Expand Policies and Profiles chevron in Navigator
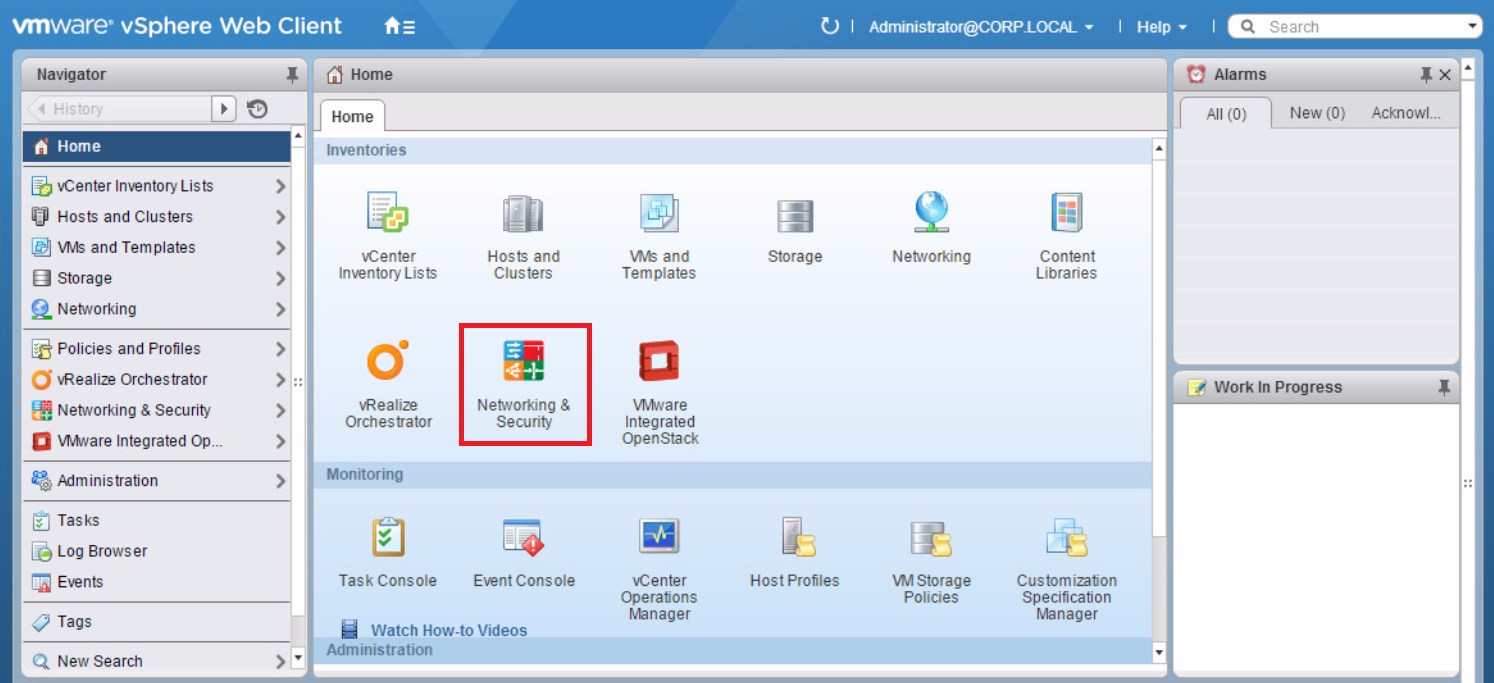This screenshot has width=1494, height=683. (280, 349)
